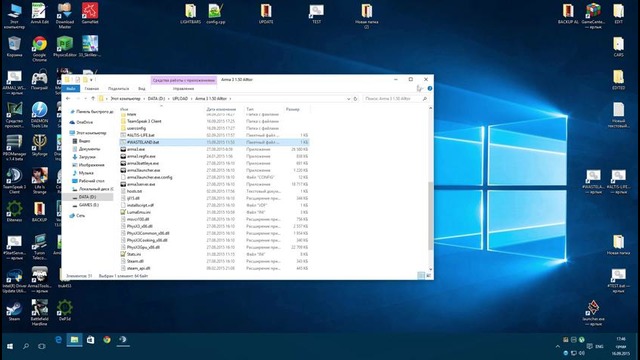The image size is (640, 360).
Task: Open Microsoft Edge from taskbar
Action: point(58,340)
